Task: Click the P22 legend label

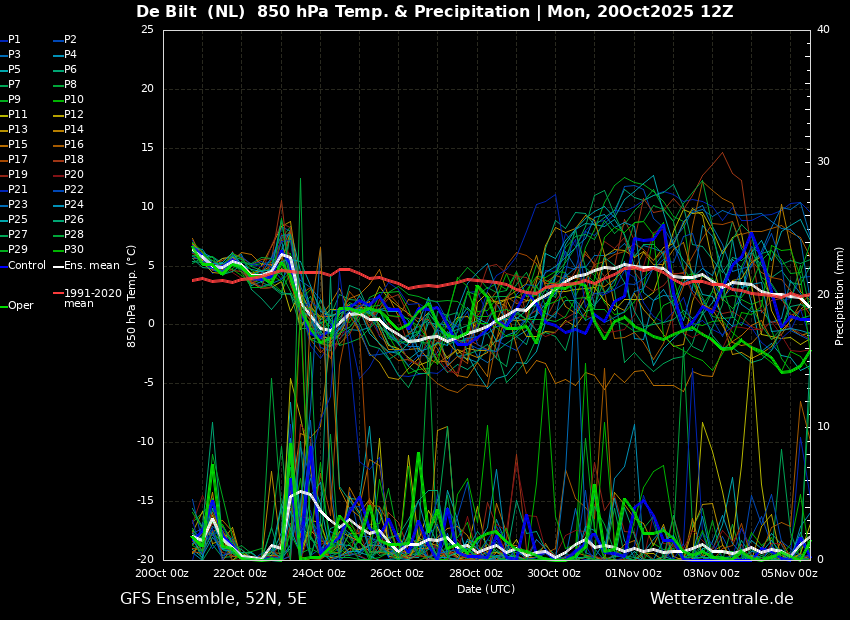Action: tap(74, 189)
